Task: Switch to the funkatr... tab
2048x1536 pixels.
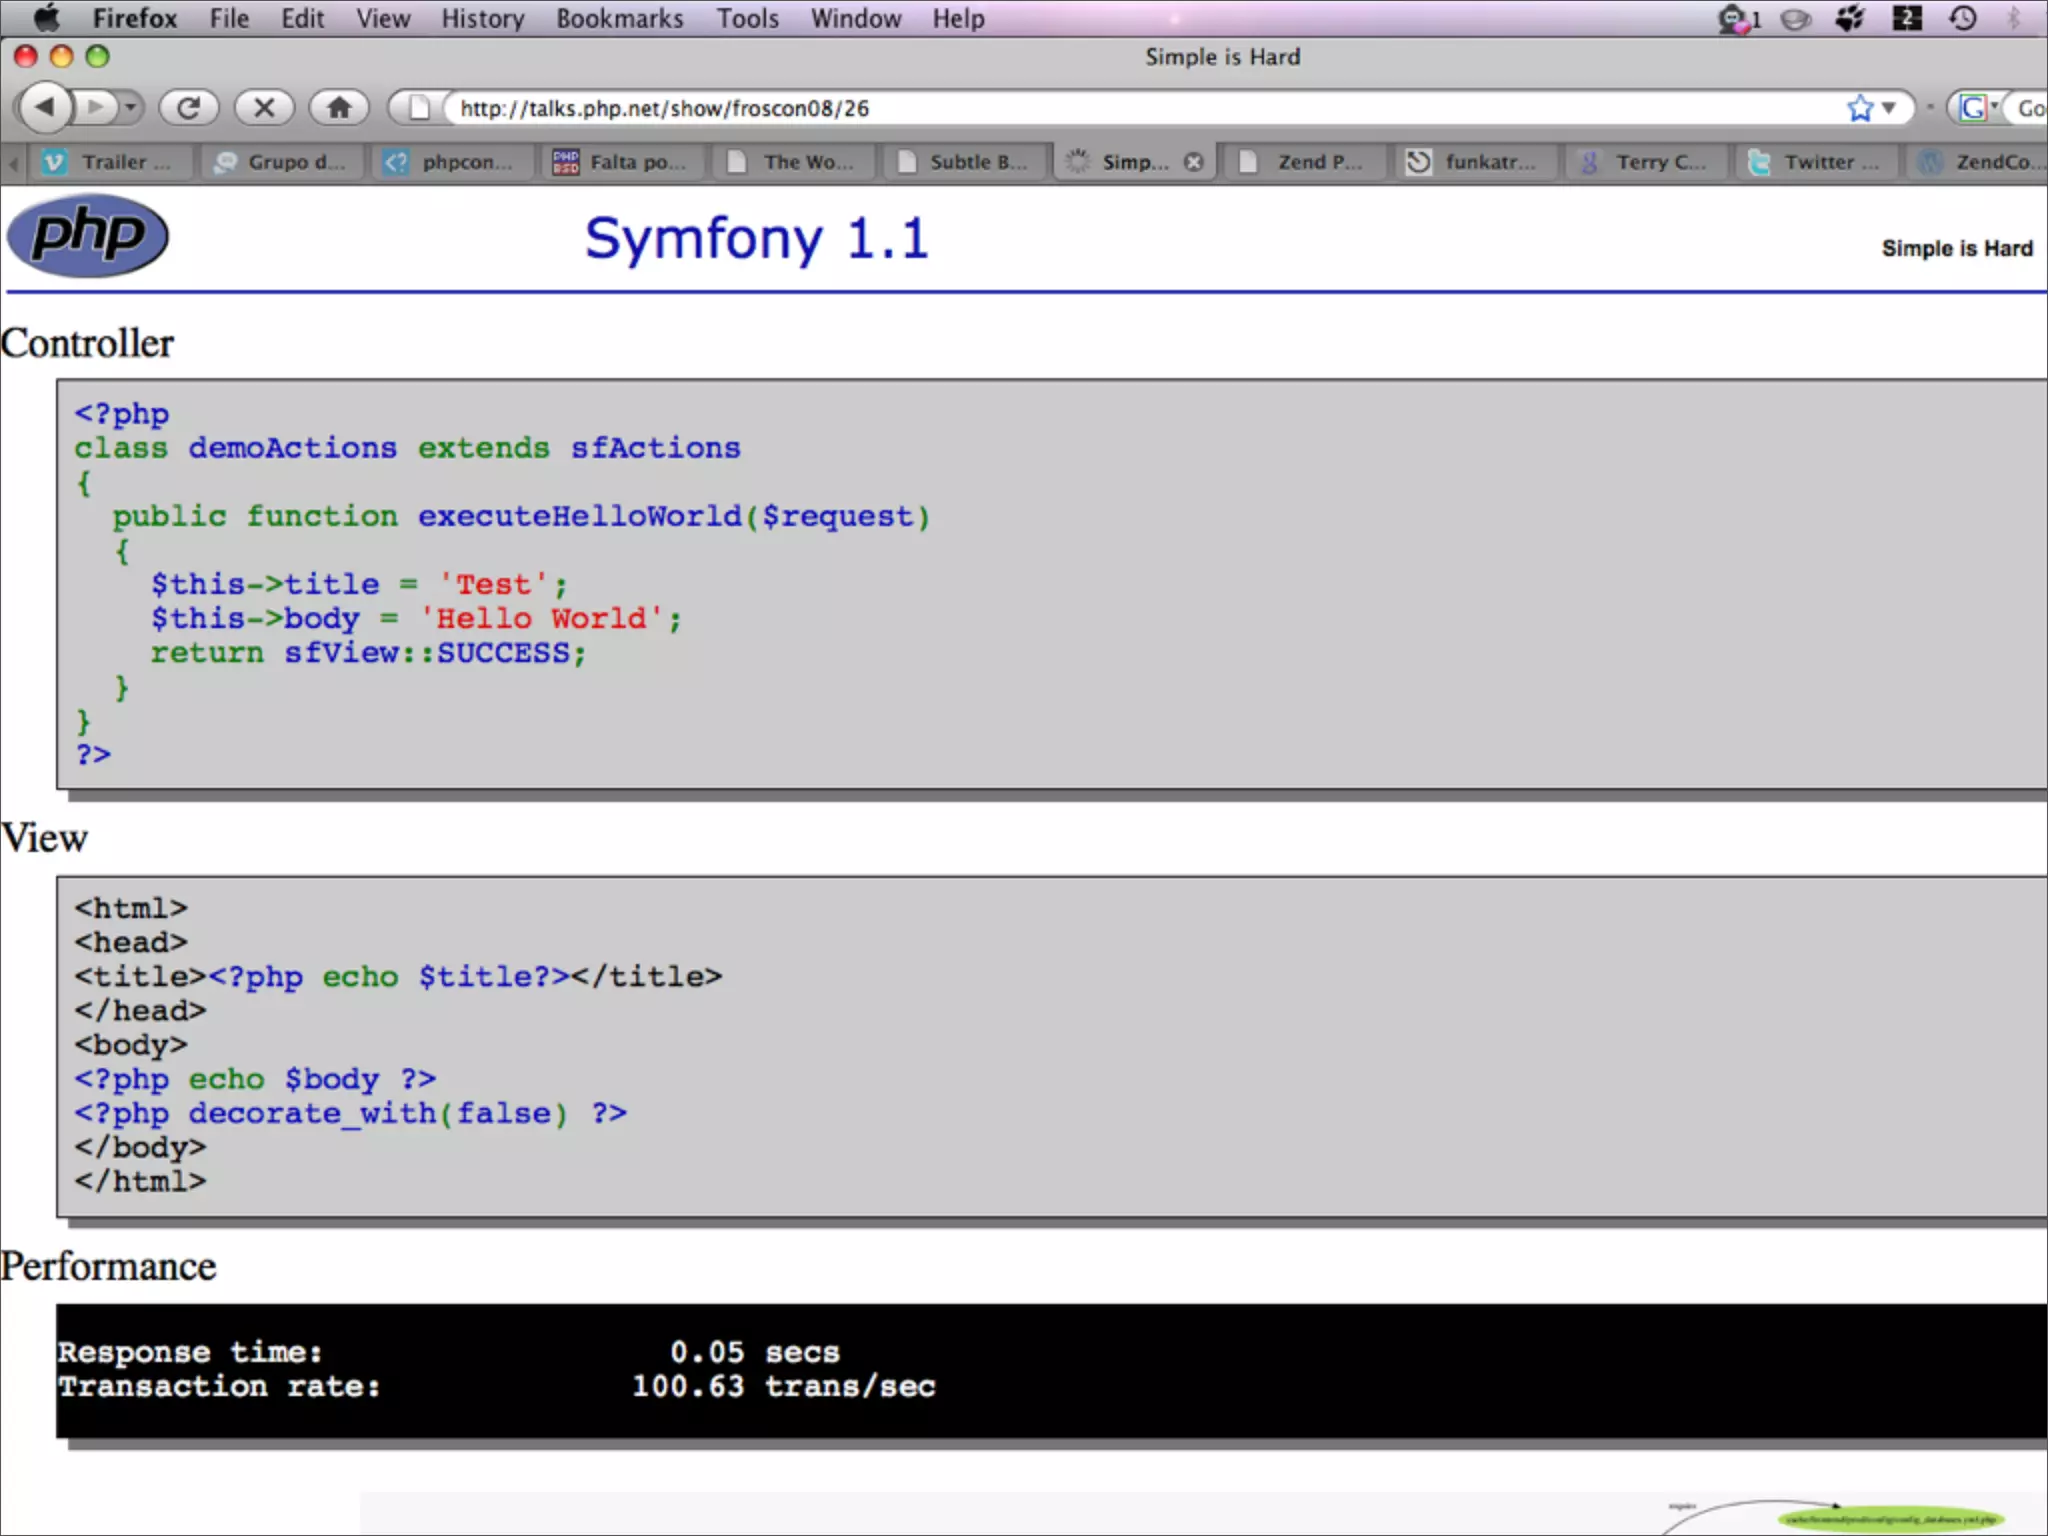Action: tap(1475, 162)
